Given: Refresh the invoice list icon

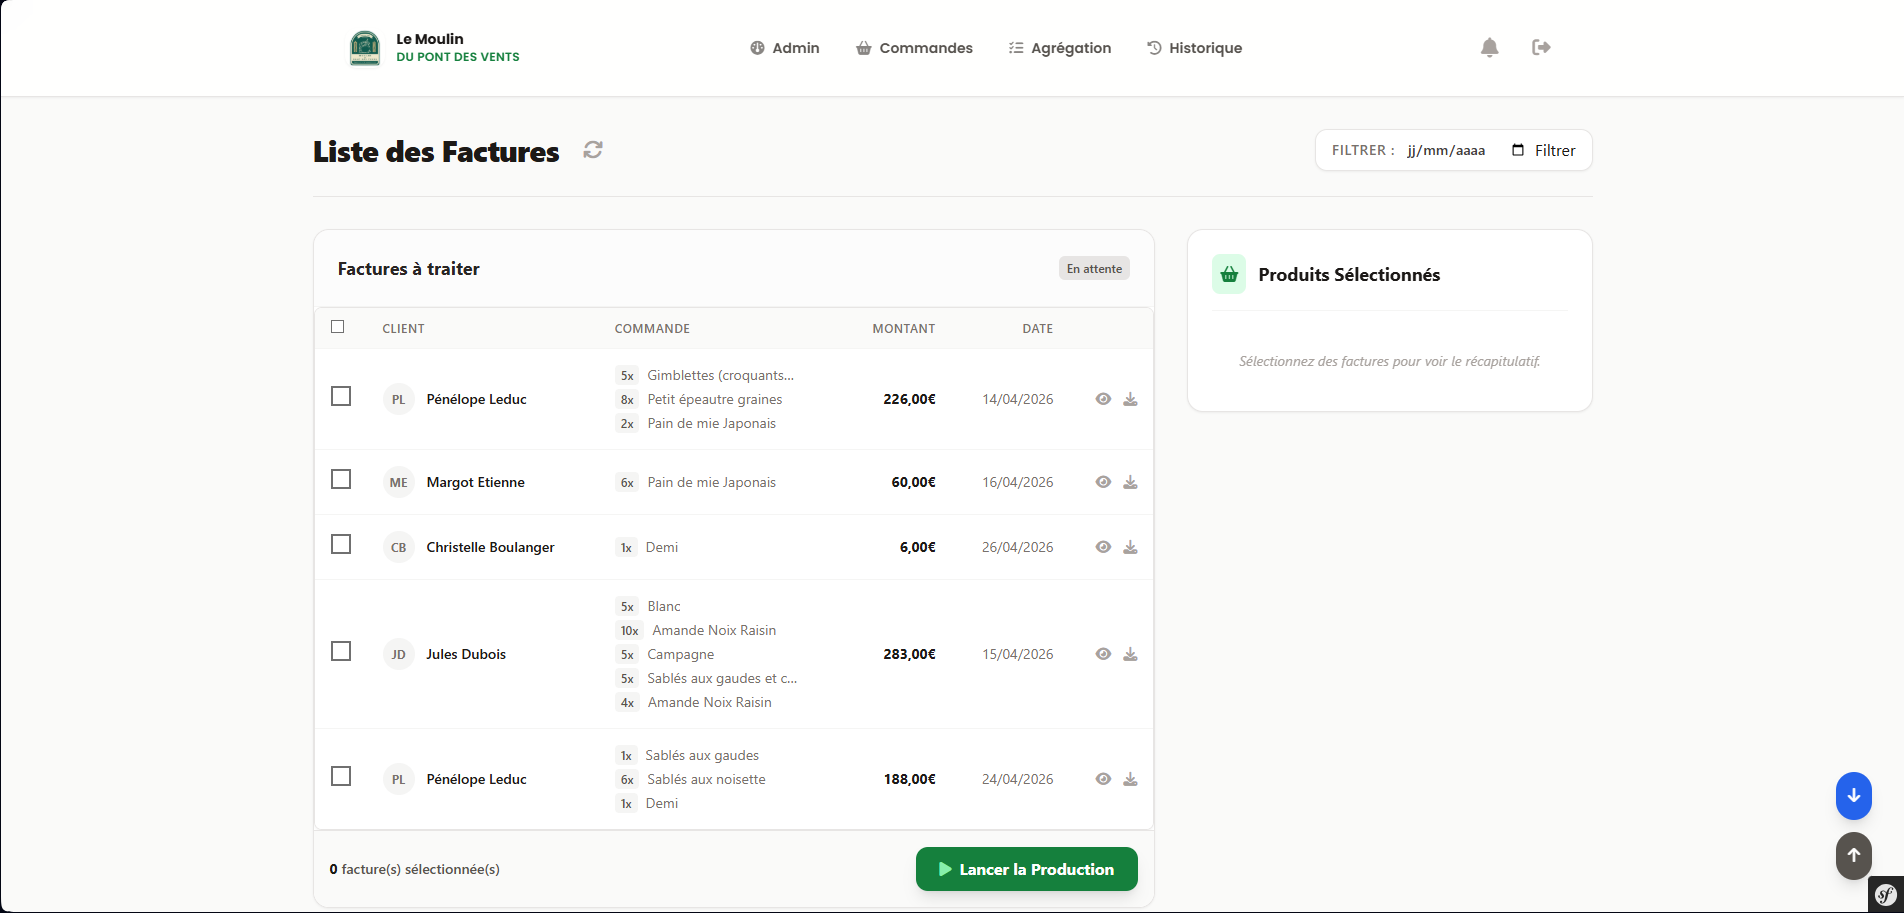Looking at the screenshot, I should pyautogui.click(x=593, y=150).
